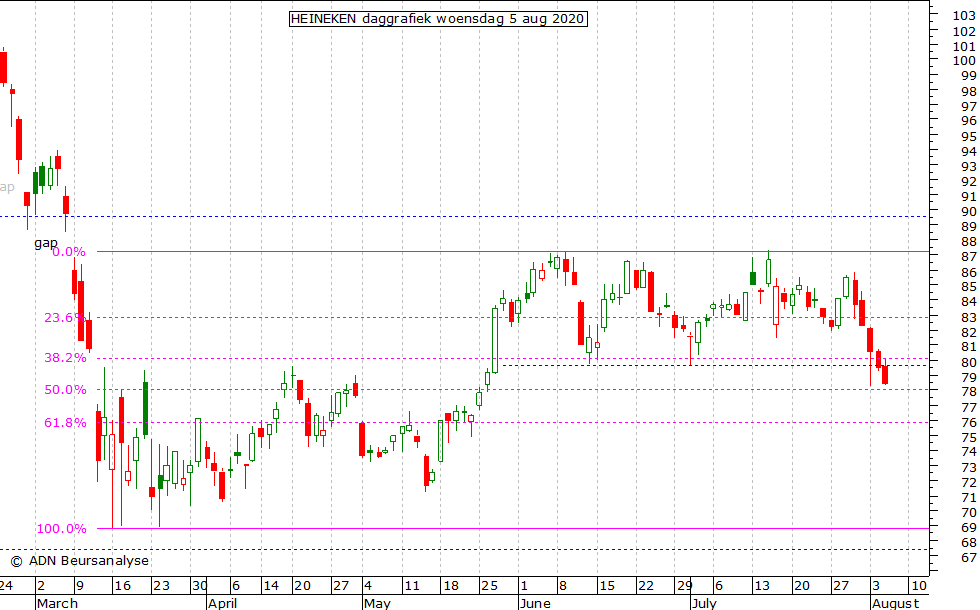
Task: Click price axis value "85"
Action: click(x=968, y=287)
